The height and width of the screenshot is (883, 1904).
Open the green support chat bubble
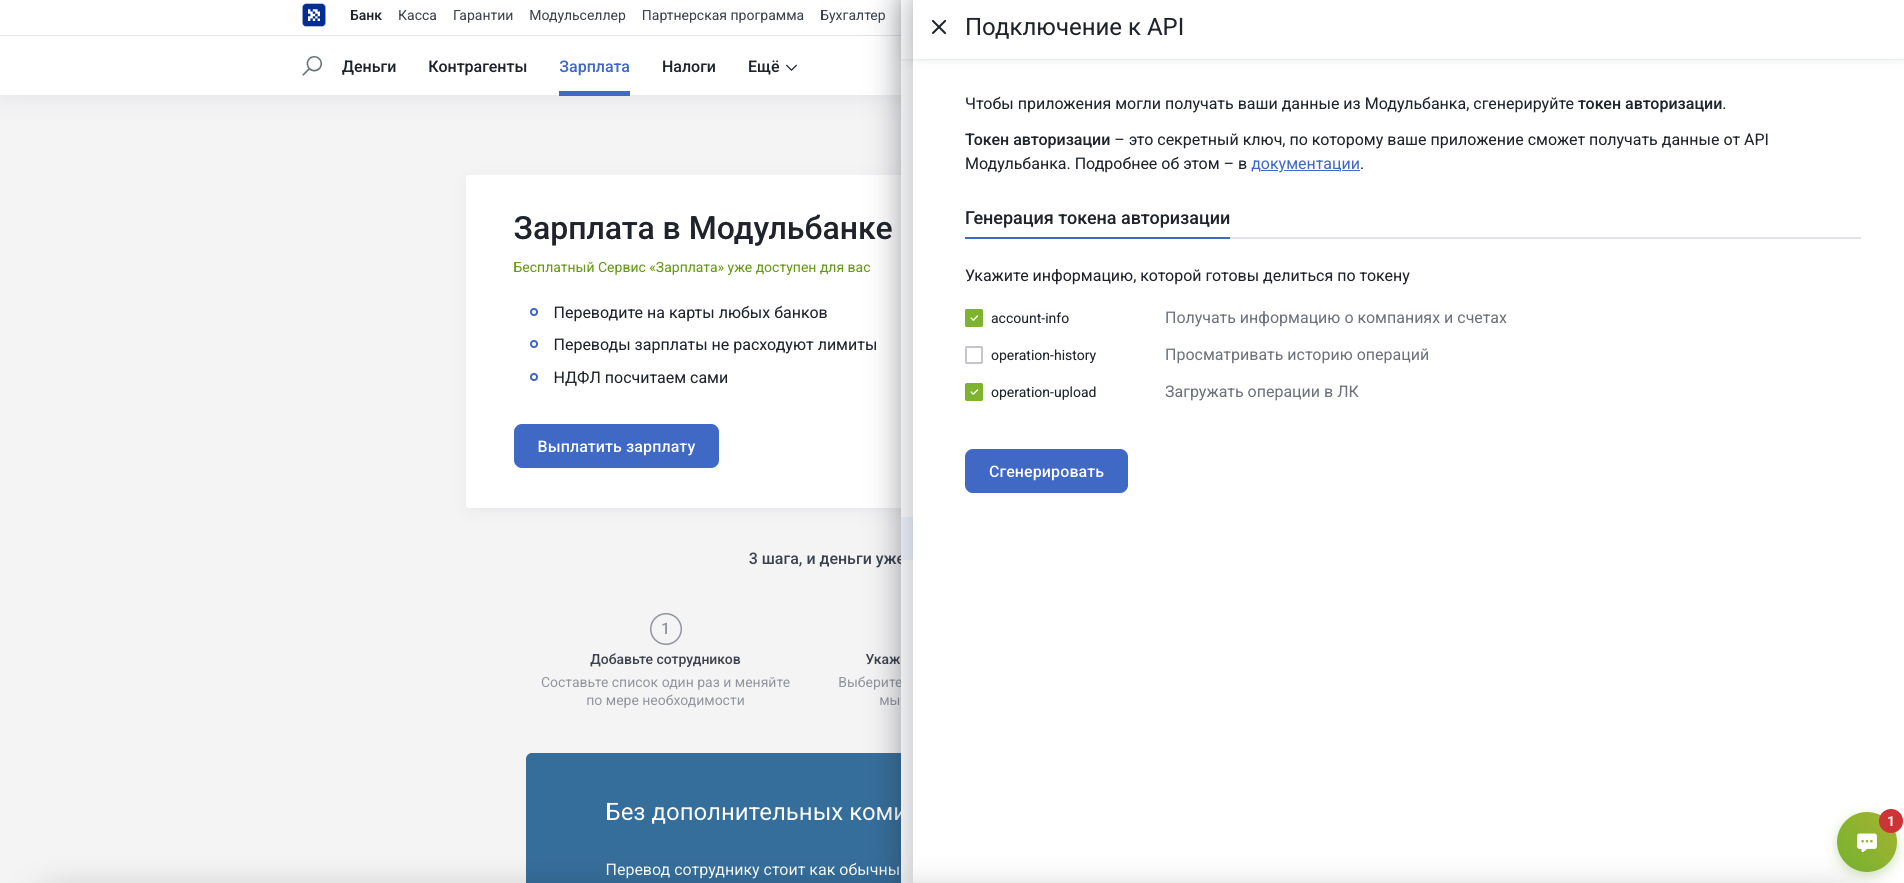[x=1866, y=841]
